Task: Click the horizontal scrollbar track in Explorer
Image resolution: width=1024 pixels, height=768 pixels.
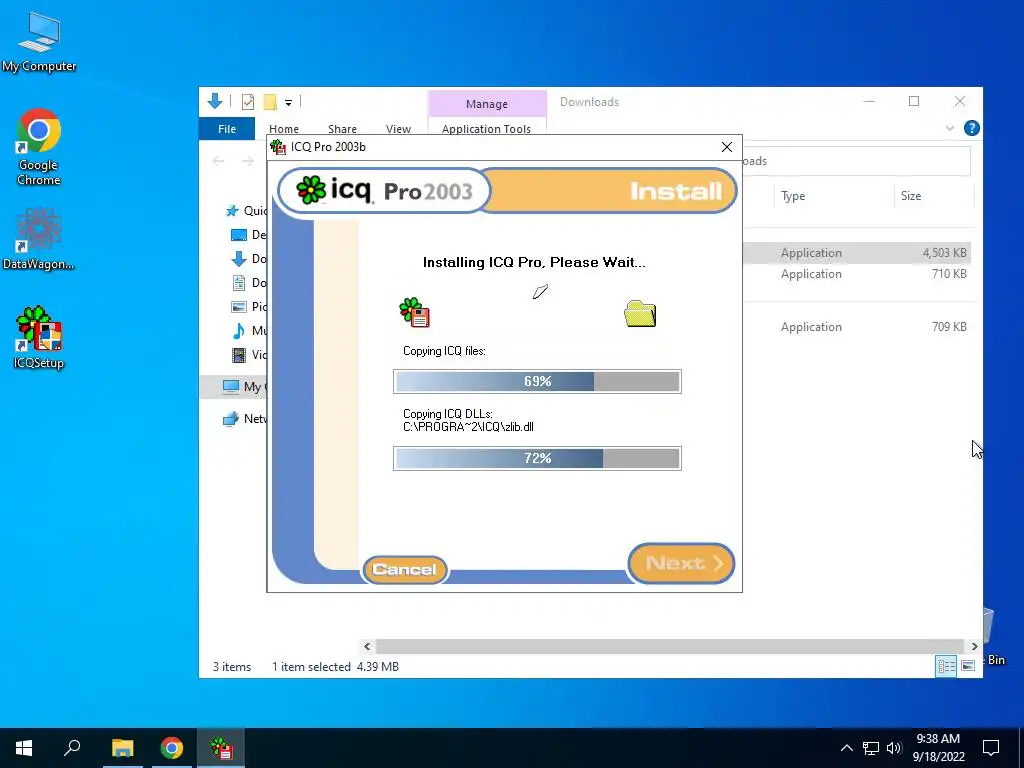Action: pos(669,646)
